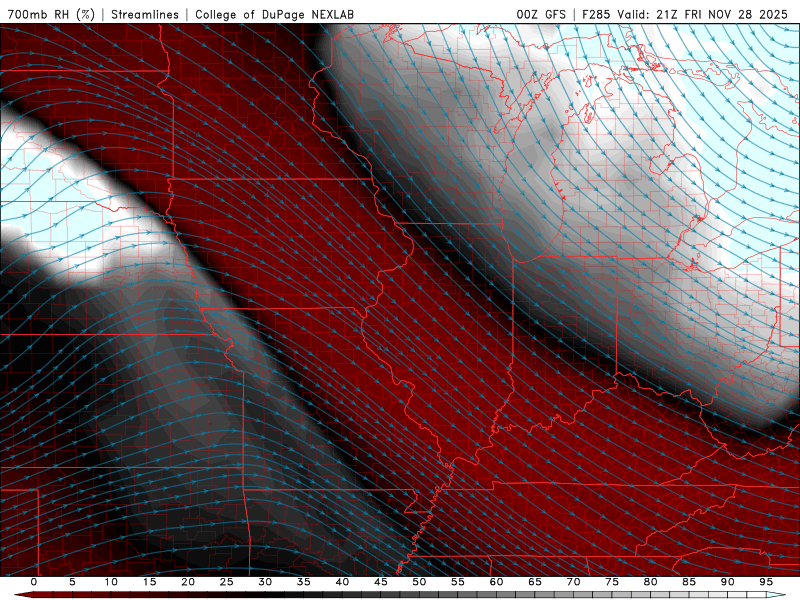The image size is (800, 600).
Task: Click the "70" label on the color scale
Action: 573,582
